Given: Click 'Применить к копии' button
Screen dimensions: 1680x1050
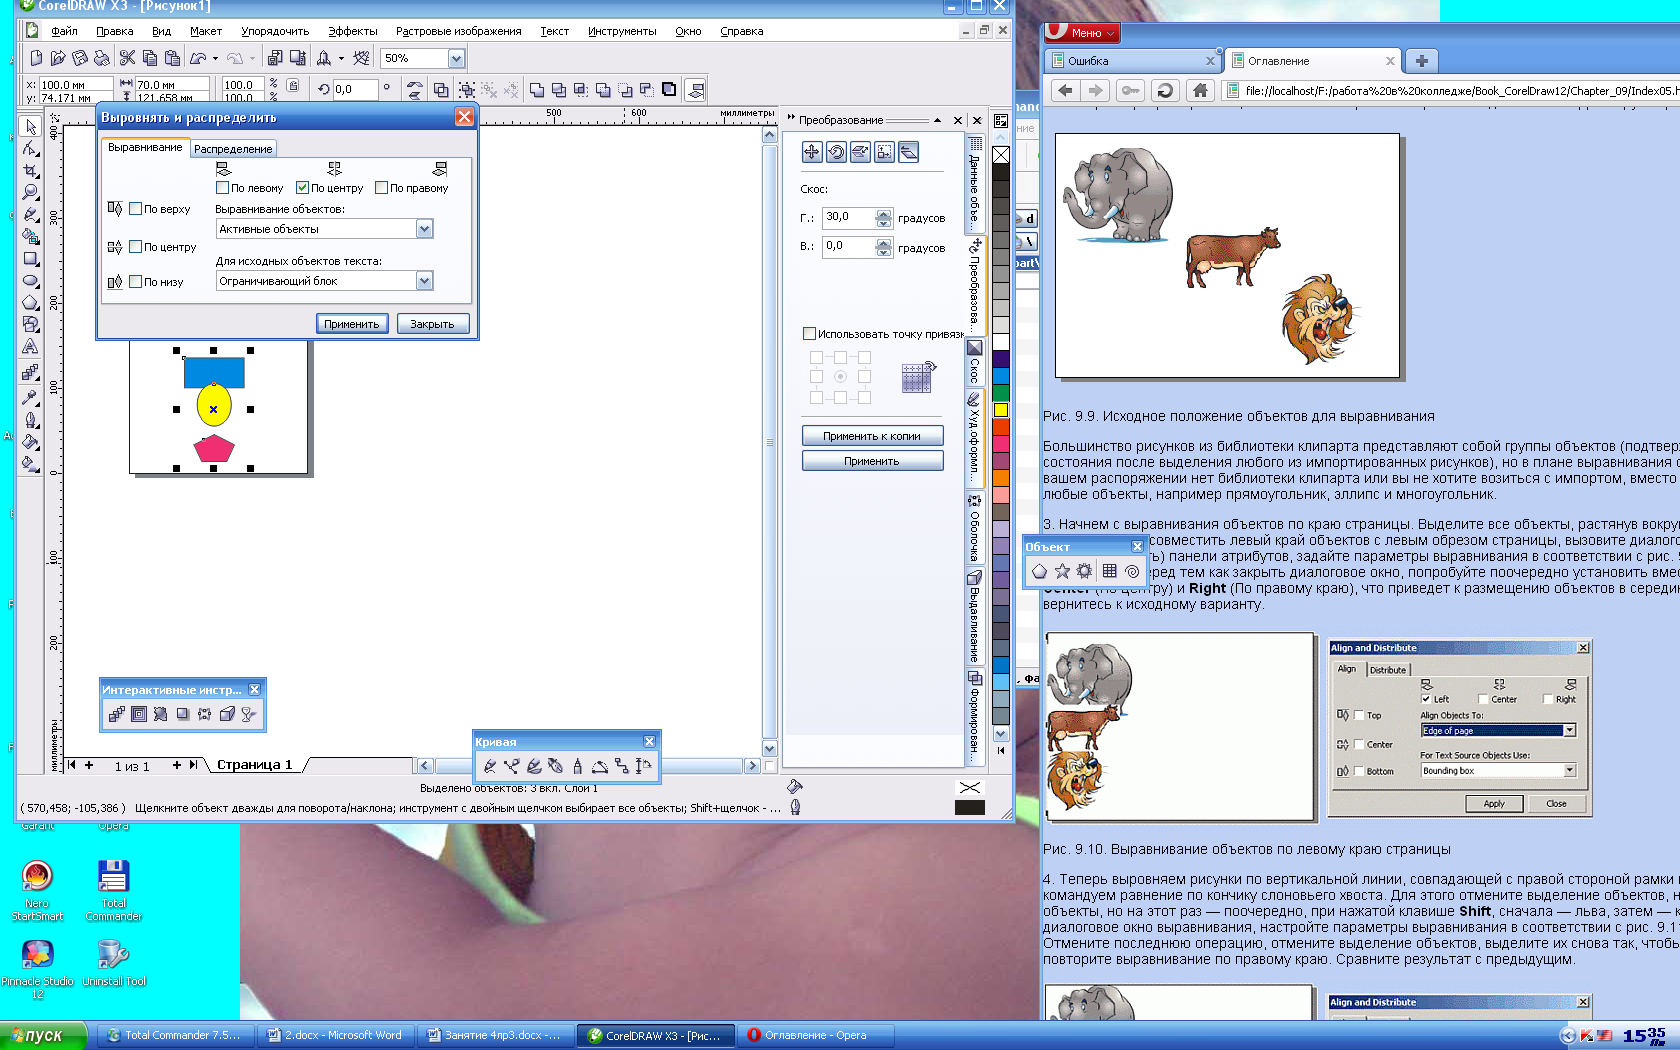Looking at the screenshot, I should click(872, 436).
